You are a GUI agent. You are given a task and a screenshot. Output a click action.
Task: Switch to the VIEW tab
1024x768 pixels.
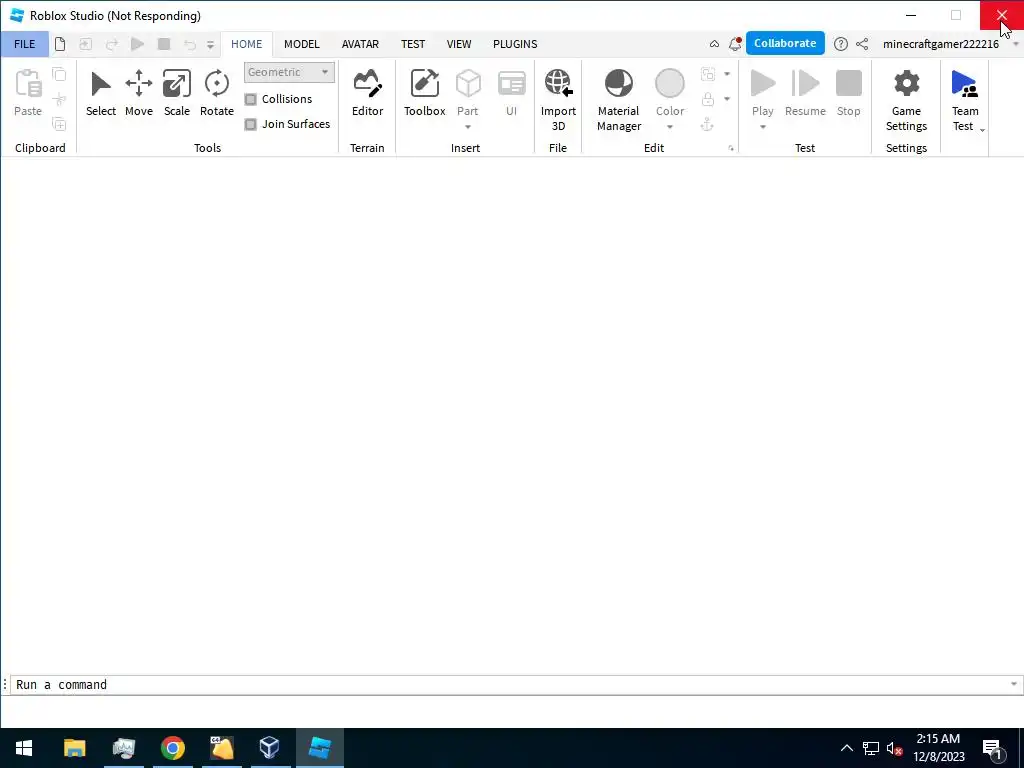click(458, 44)
